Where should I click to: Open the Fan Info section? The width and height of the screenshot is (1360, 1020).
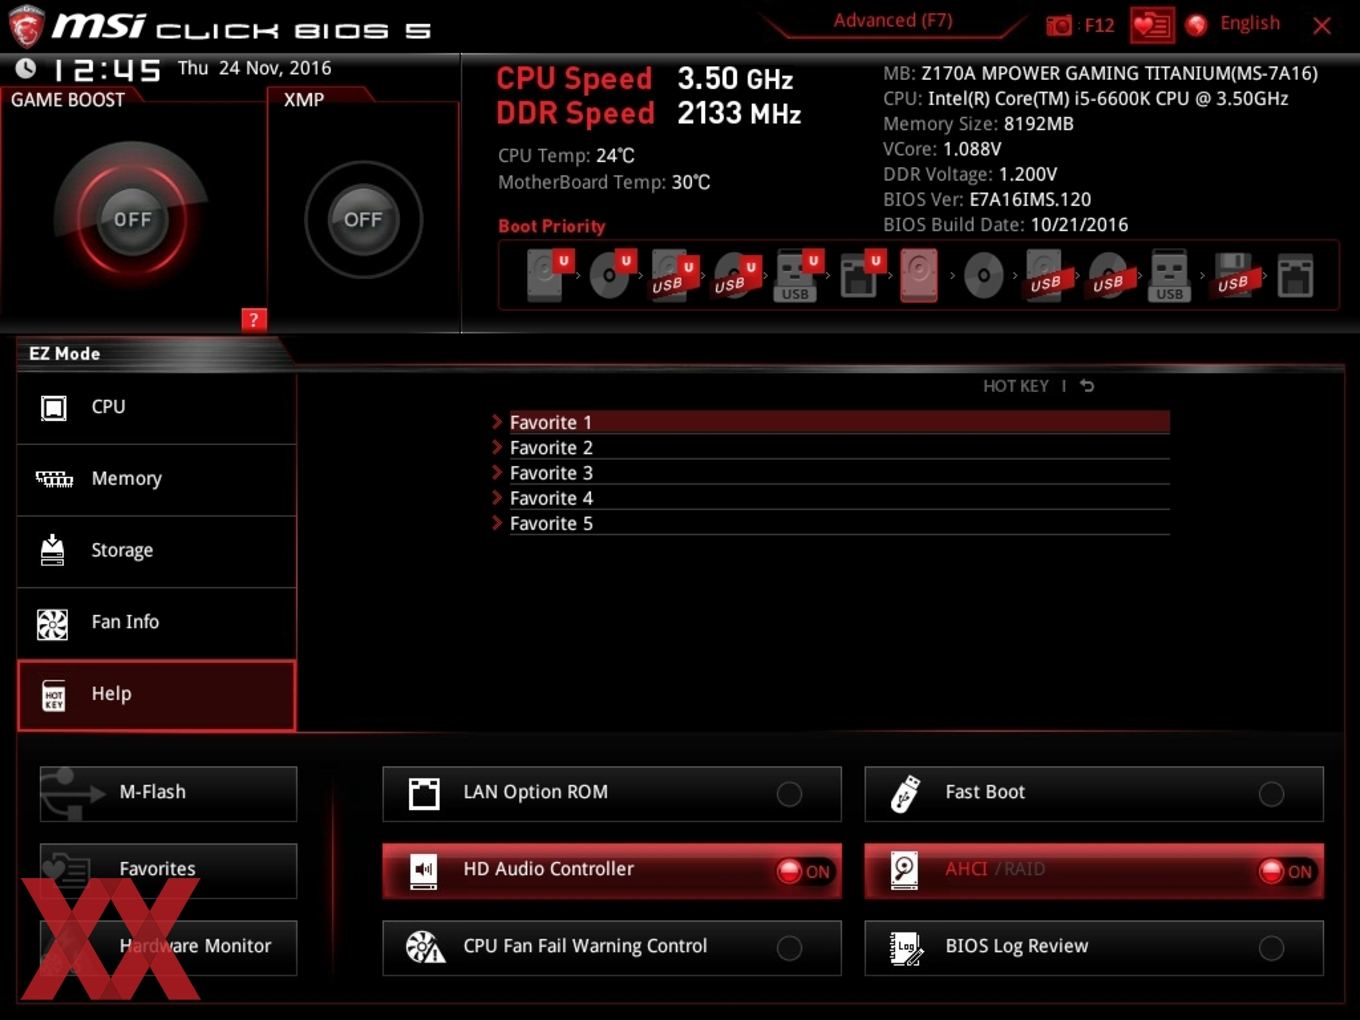(157, 623)
